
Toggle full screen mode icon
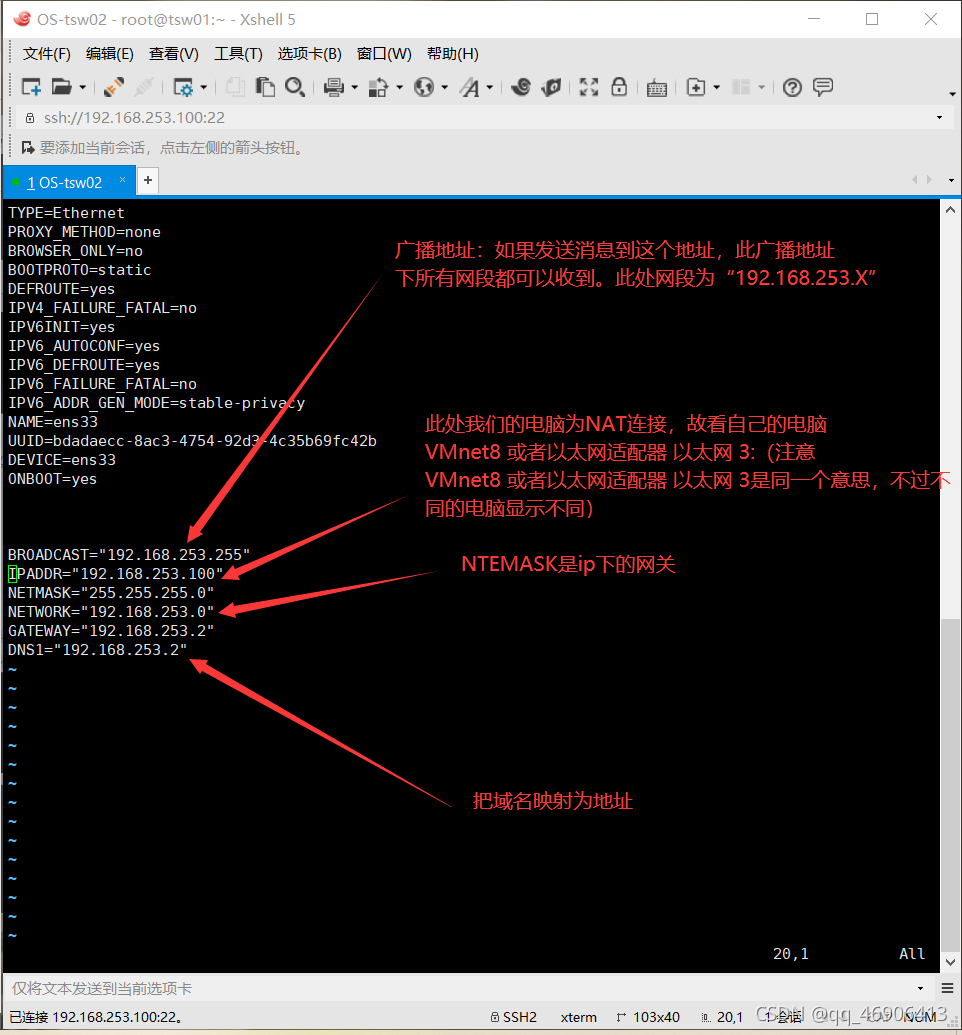(x=589, y=87)
